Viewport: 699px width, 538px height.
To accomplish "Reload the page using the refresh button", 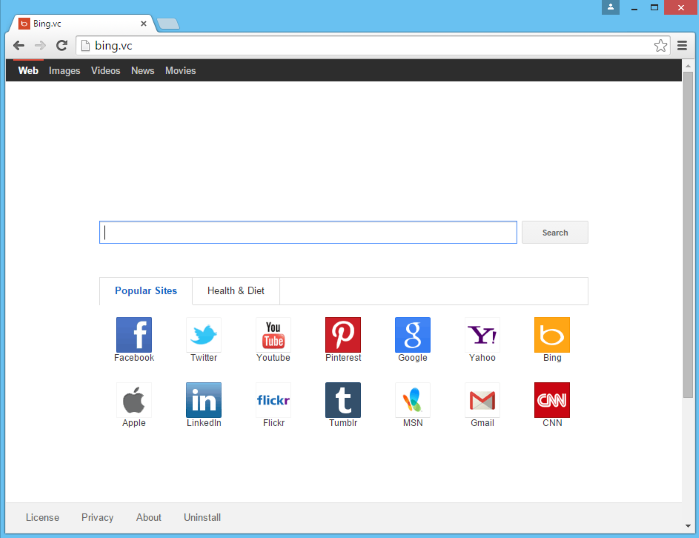I will coord(61,45).
